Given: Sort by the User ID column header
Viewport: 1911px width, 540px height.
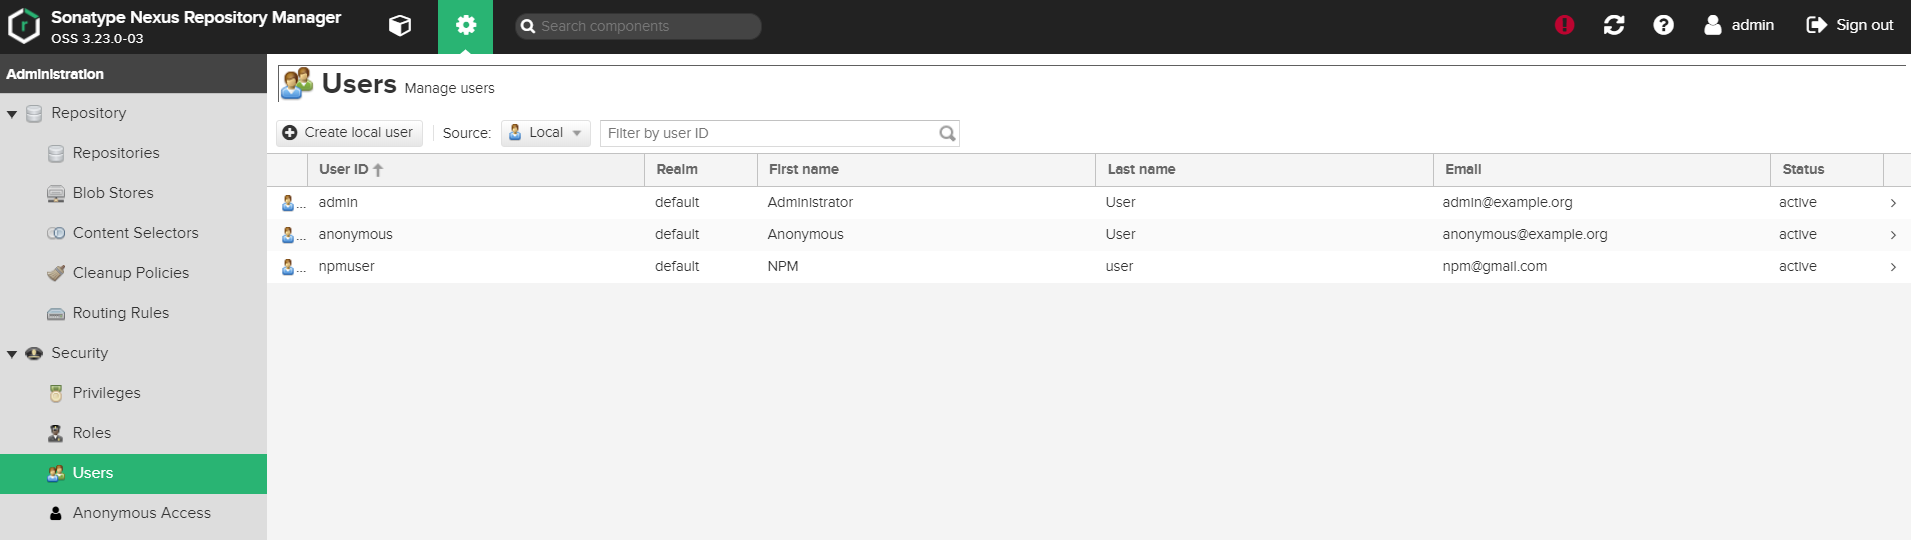Looking at the screenshot, I should (x=344, y=170).
